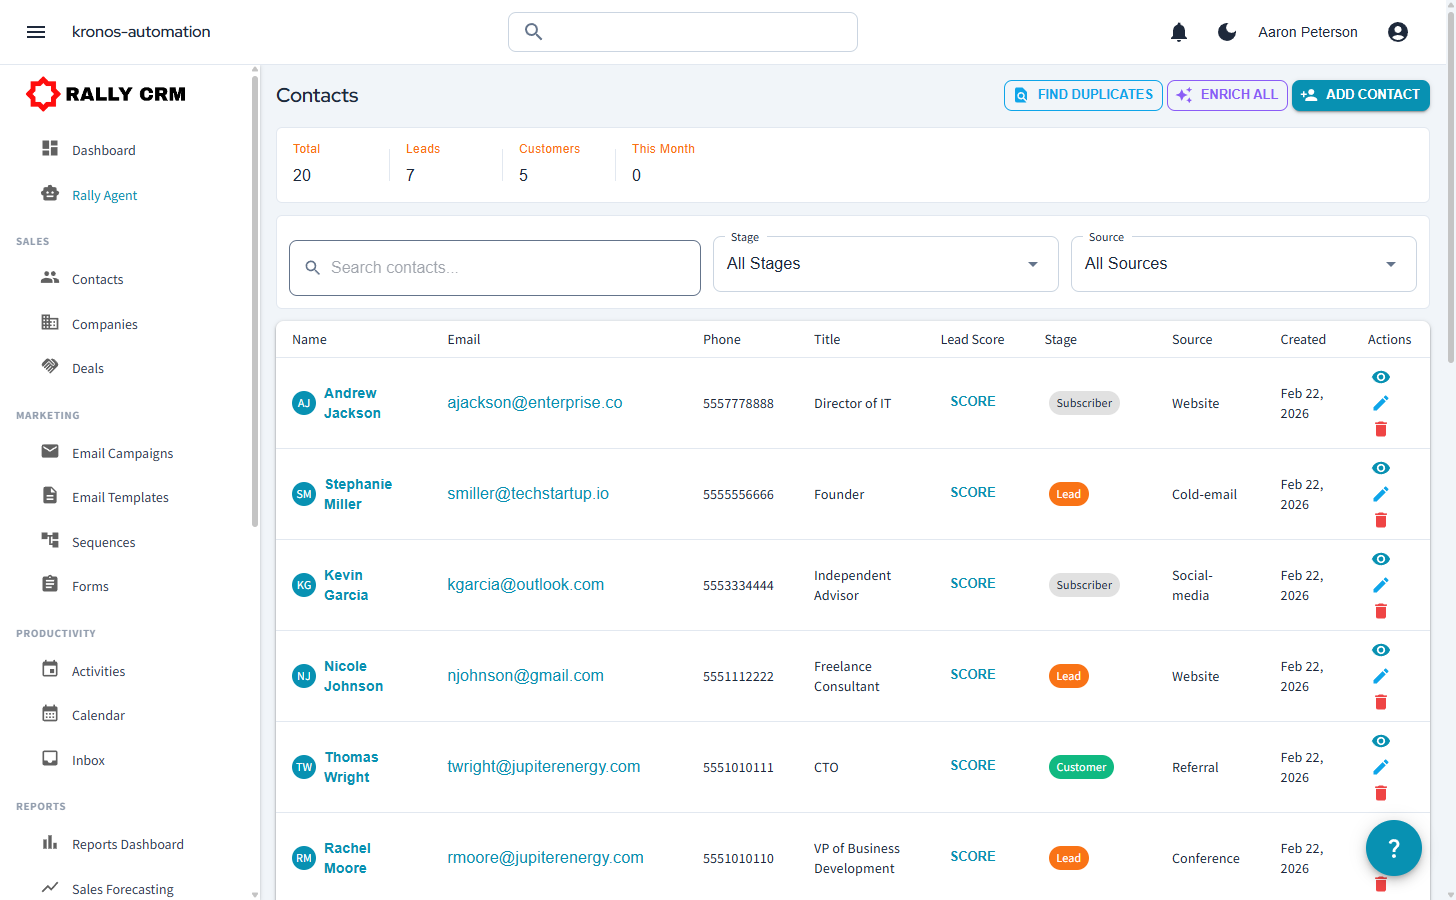
Task: Open the notification bell
Action: (x=1179, y=31)
